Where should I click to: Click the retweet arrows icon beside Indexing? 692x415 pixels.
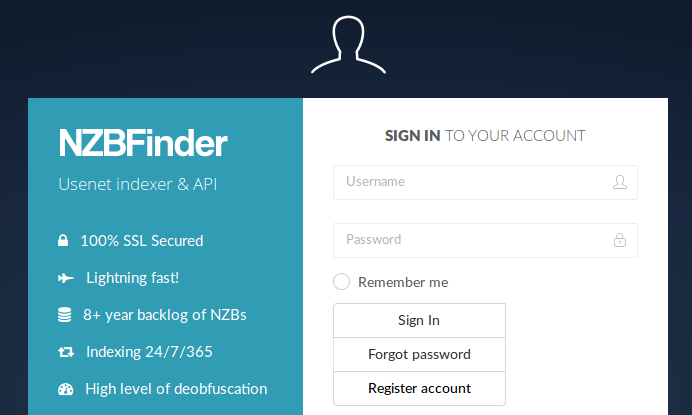coord(66,352)
